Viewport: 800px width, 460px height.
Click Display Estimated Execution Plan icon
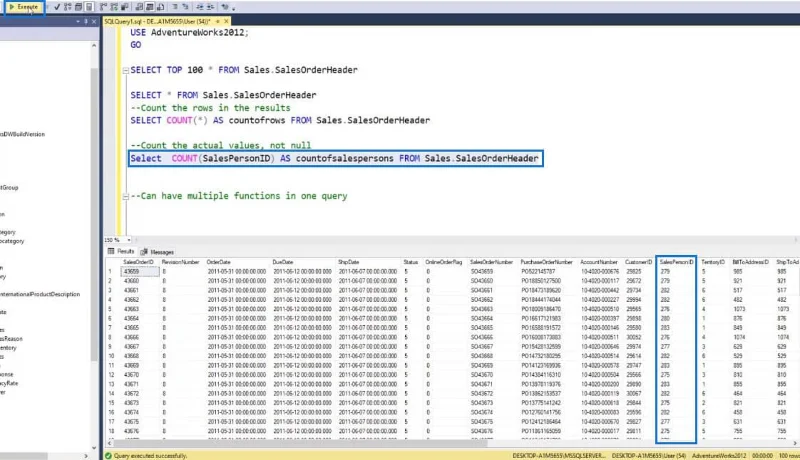pos(67,7)
